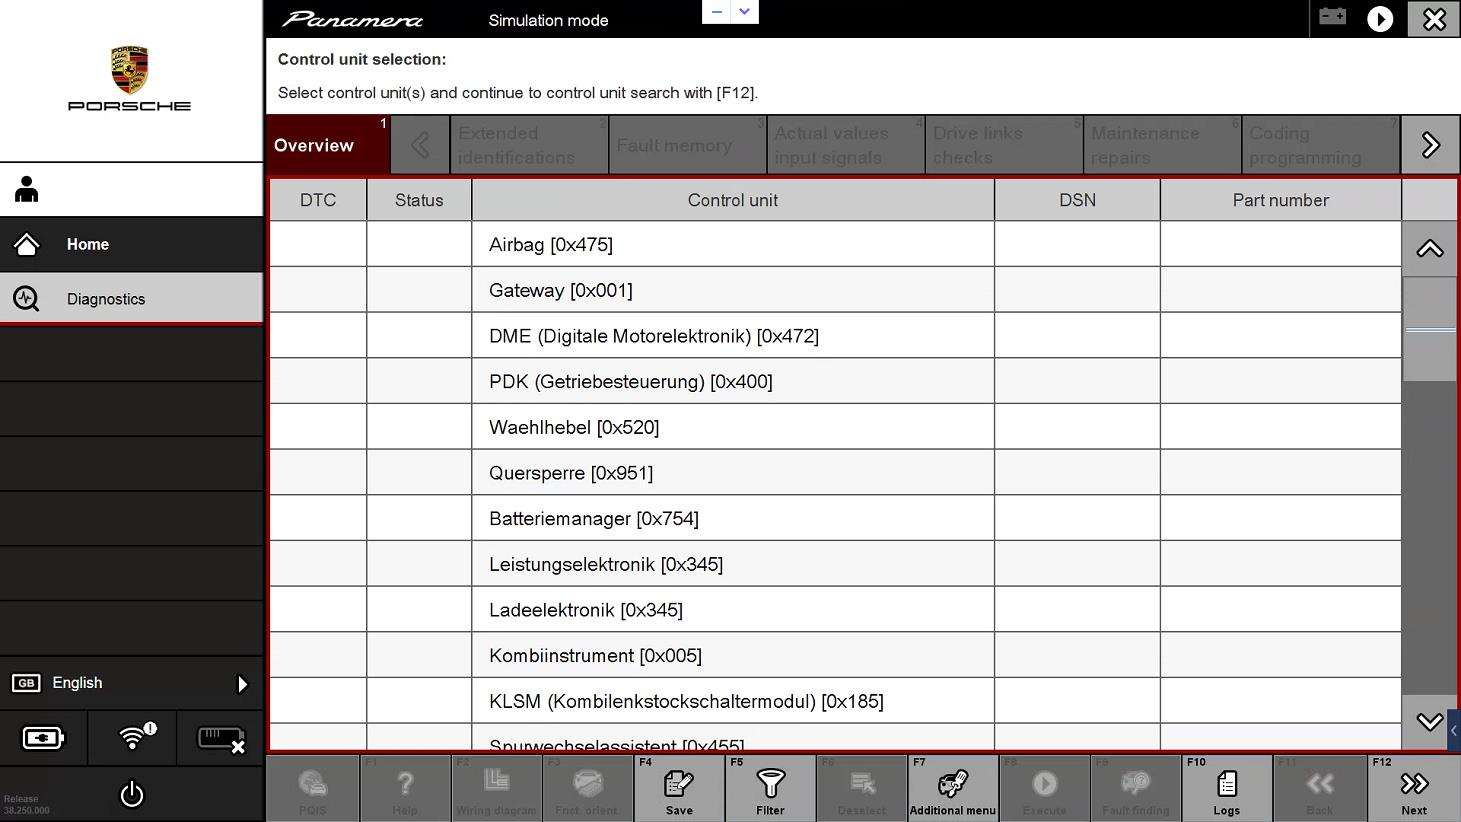Open the title bar dropdown chevron
The image size is (1461, 822).
click(744, 12)
